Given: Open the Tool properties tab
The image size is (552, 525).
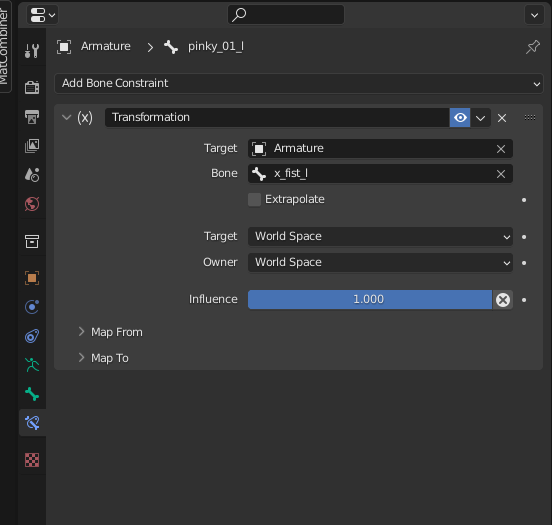Looking at the screenshot, I should click(x=32, y=51).
